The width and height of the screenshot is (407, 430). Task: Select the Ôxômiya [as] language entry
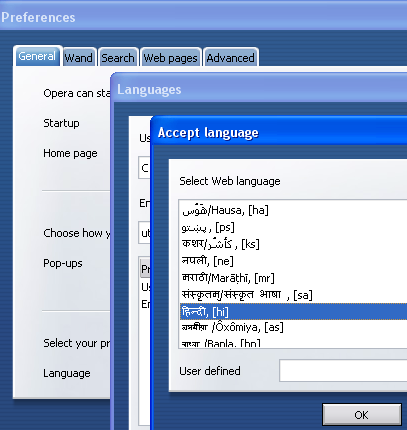click(293, 327)
